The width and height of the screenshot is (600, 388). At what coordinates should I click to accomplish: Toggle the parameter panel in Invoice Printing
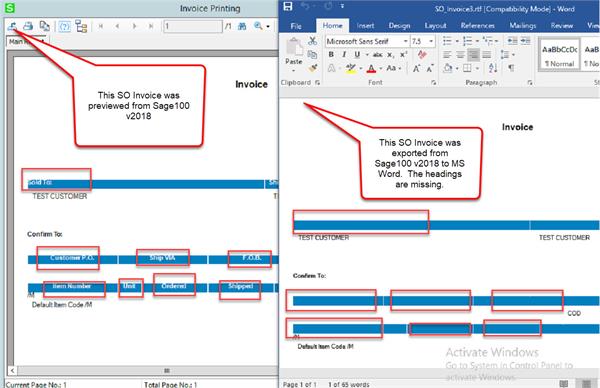click(x=64, y=26)
